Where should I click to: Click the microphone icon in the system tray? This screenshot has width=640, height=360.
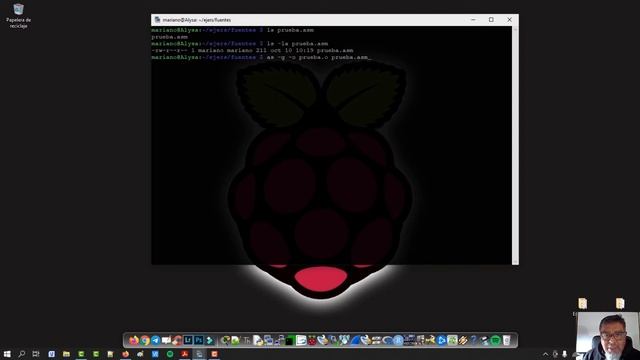tap(564, 354)
